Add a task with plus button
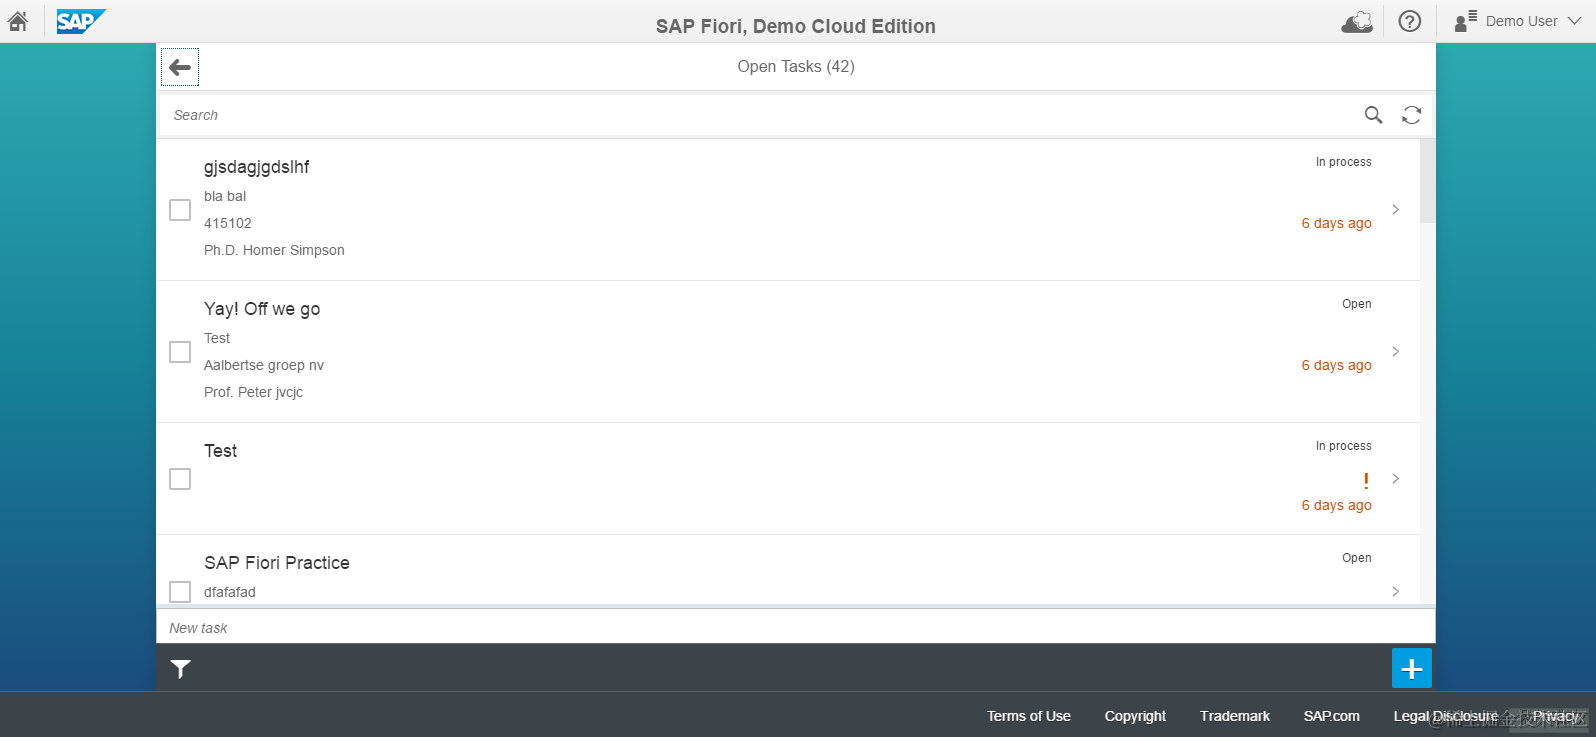 1412,668
